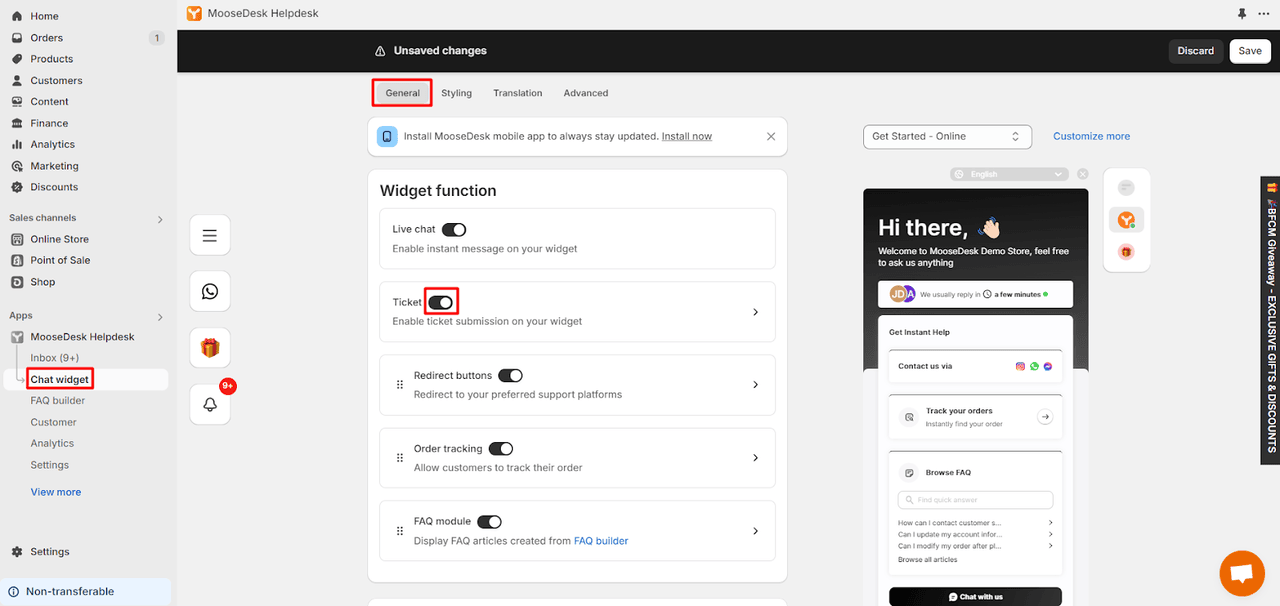Image resolution: width=1280 pixels, height=606 pixels.
Task: Toggle Order tracking off
Action: click(x=501, y=448)
